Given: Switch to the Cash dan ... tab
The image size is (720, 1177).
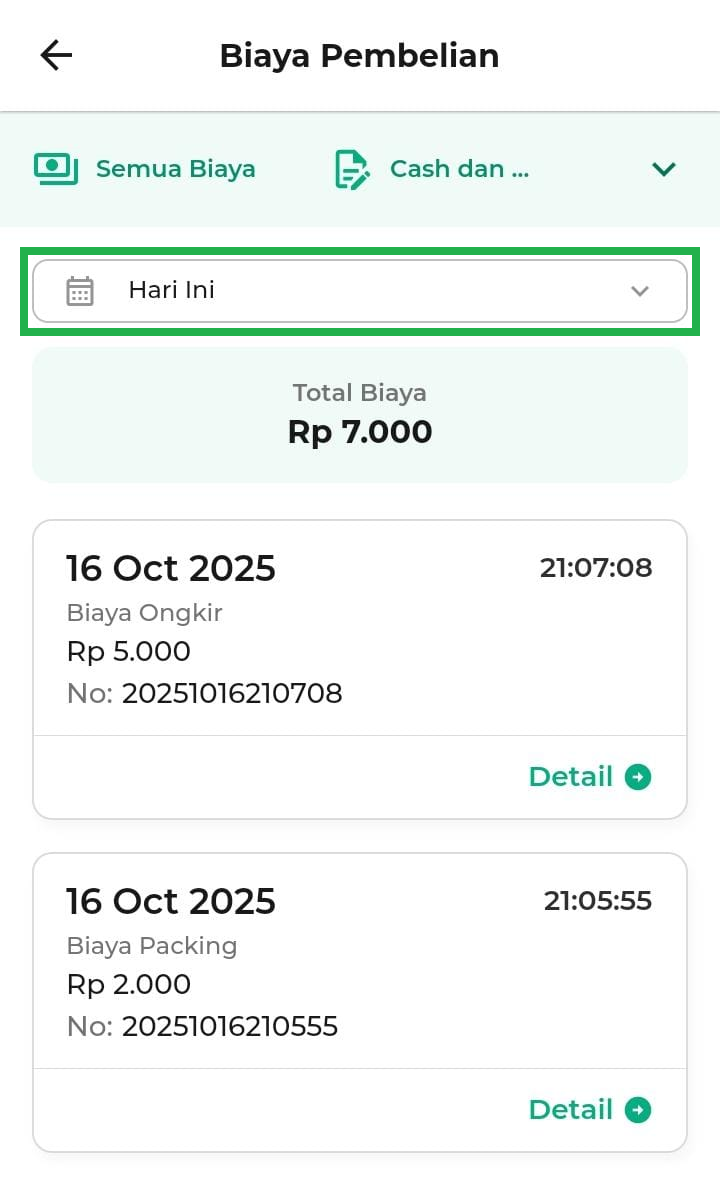Looking at the screenshot, I should [x=459, y=169].
